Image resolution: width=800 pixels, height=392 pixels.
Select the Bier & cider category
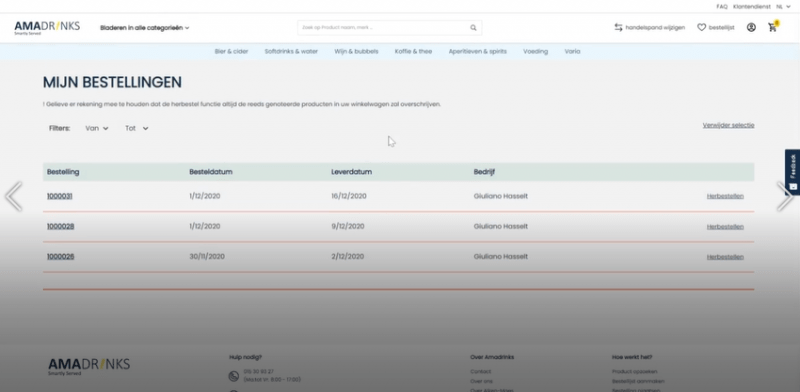231,52
